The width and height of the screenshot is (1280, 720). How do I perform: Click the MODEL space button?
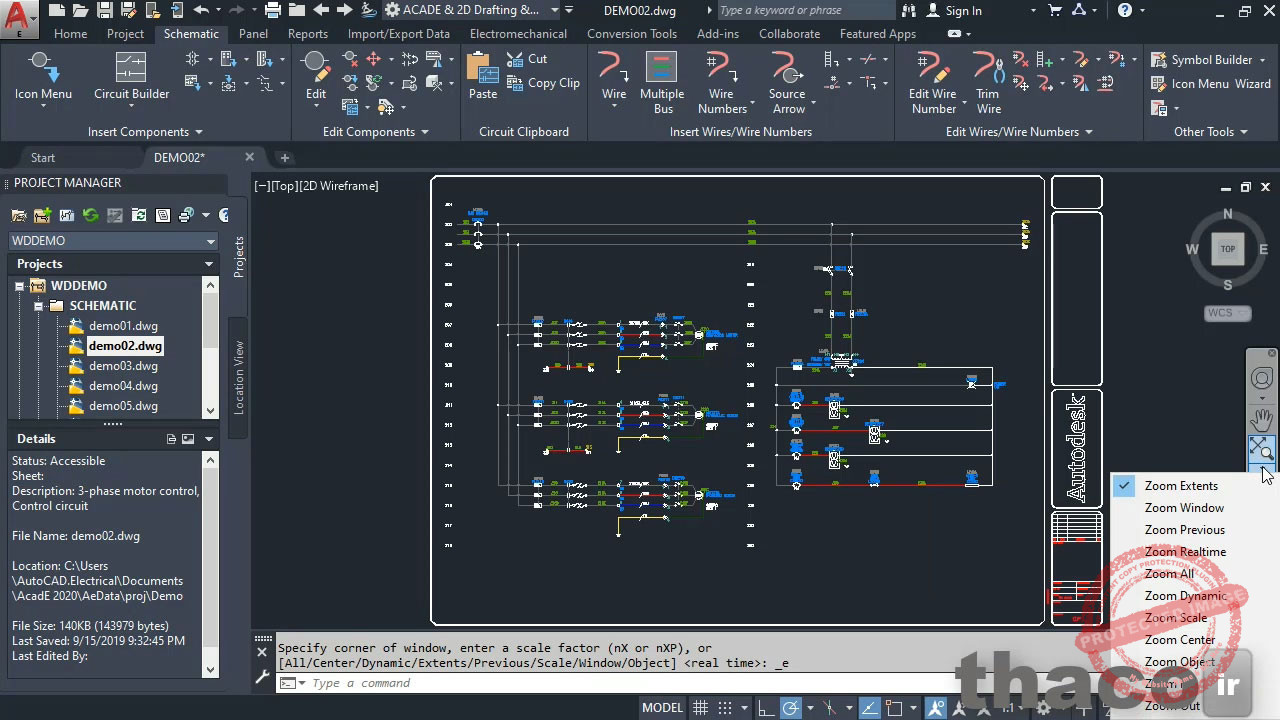coord(662,708)
